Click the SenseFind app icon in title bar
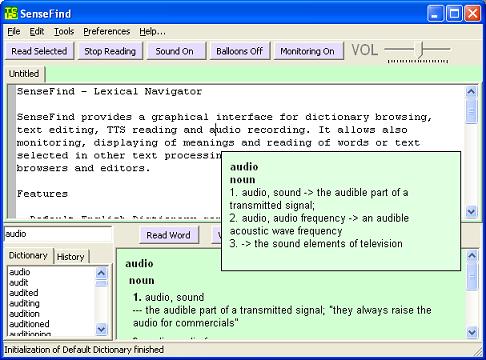 (x=11, y=13)
